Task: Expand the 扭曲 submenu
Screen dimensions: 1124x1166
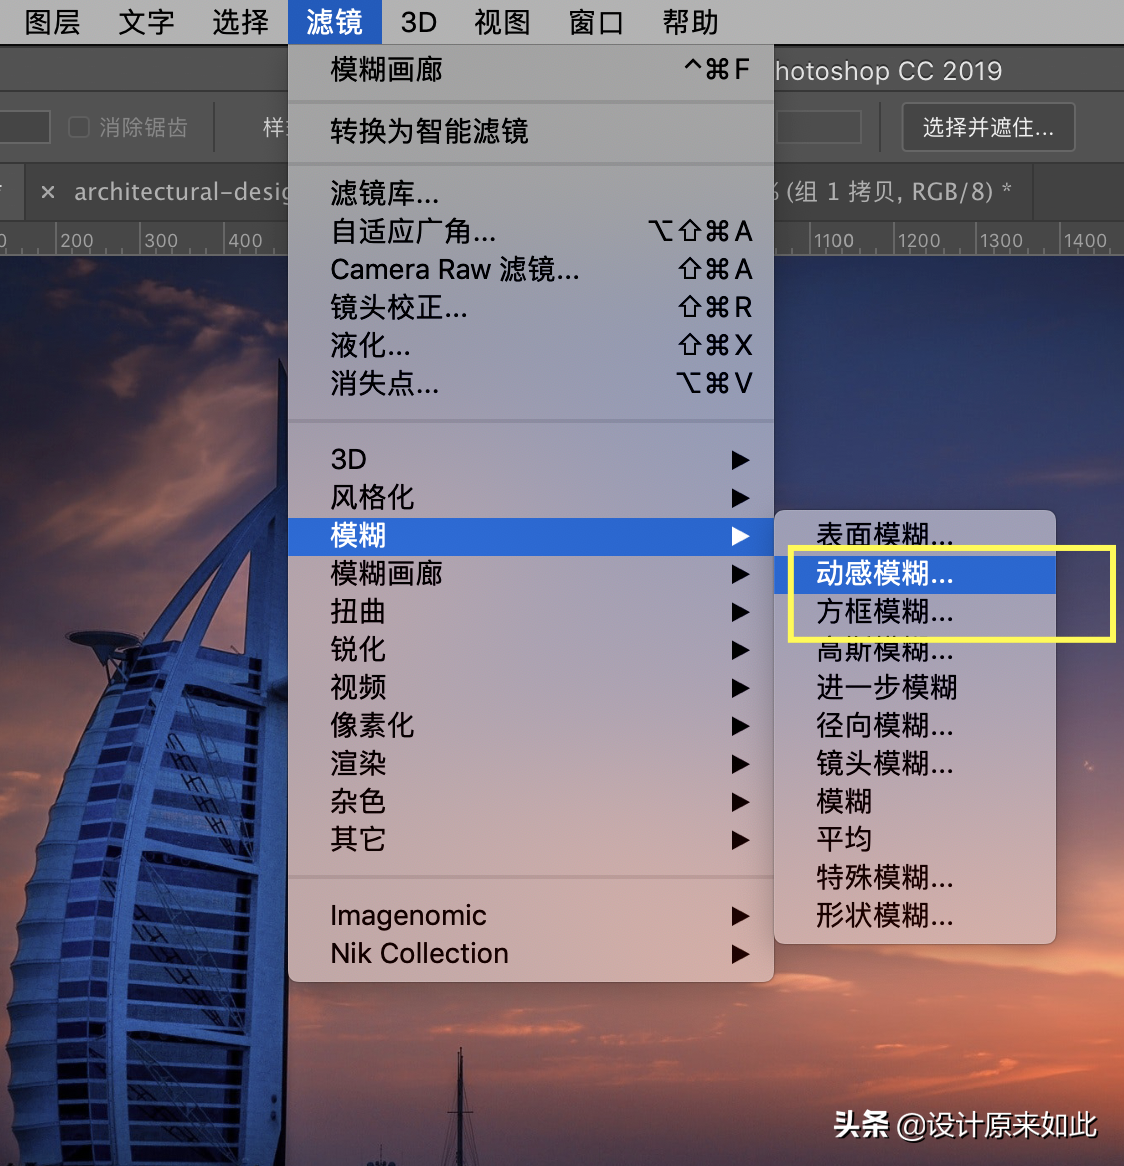Action: [531, 612]
